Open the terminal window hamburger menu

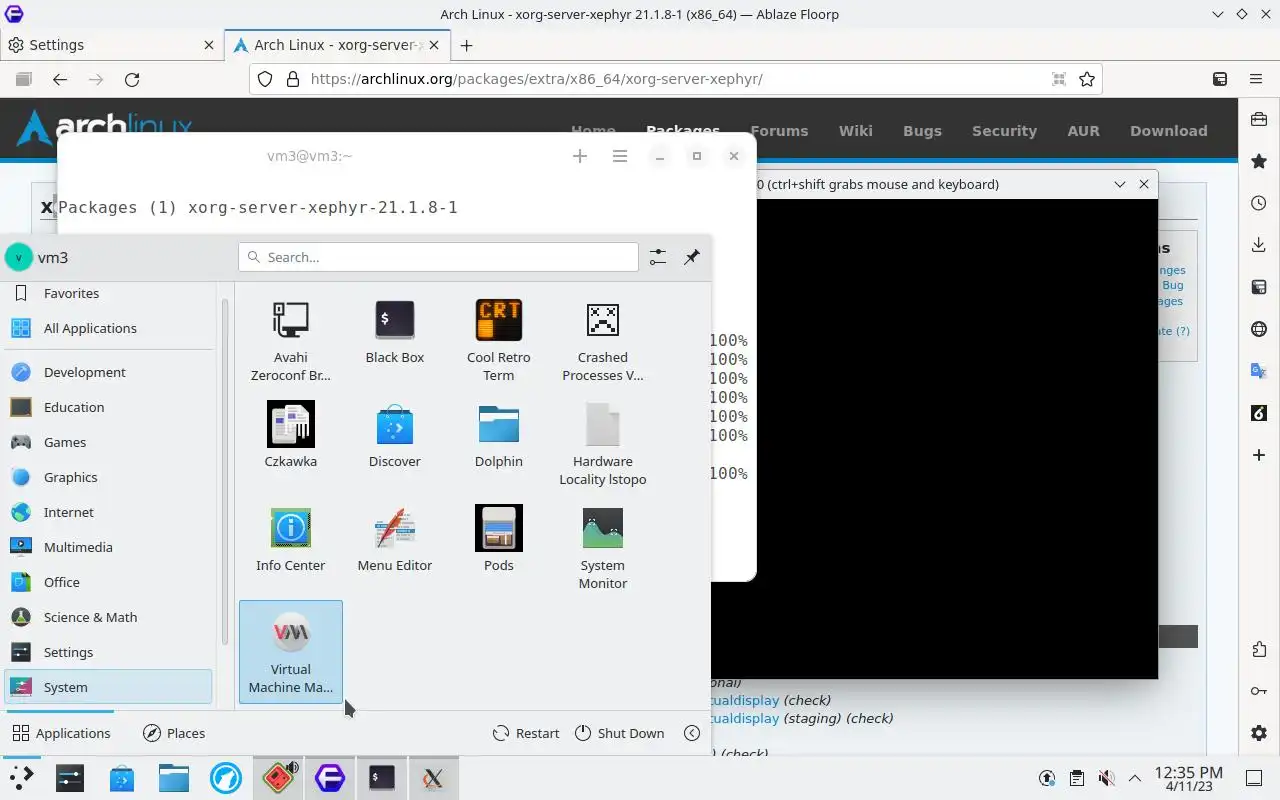click(x=620, y=156)
